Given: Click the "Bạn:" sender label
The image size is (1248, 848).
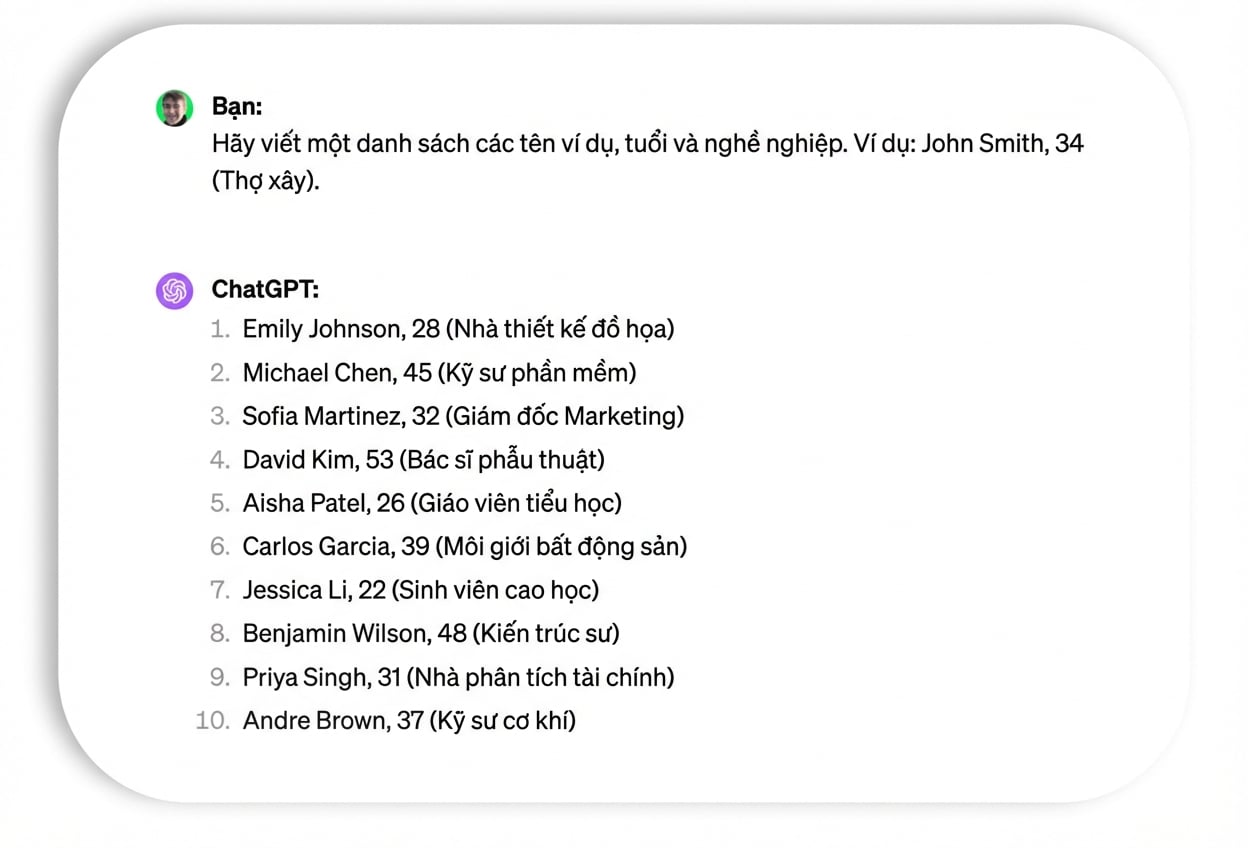Looking at the screenshot, I should click(237, 106).
